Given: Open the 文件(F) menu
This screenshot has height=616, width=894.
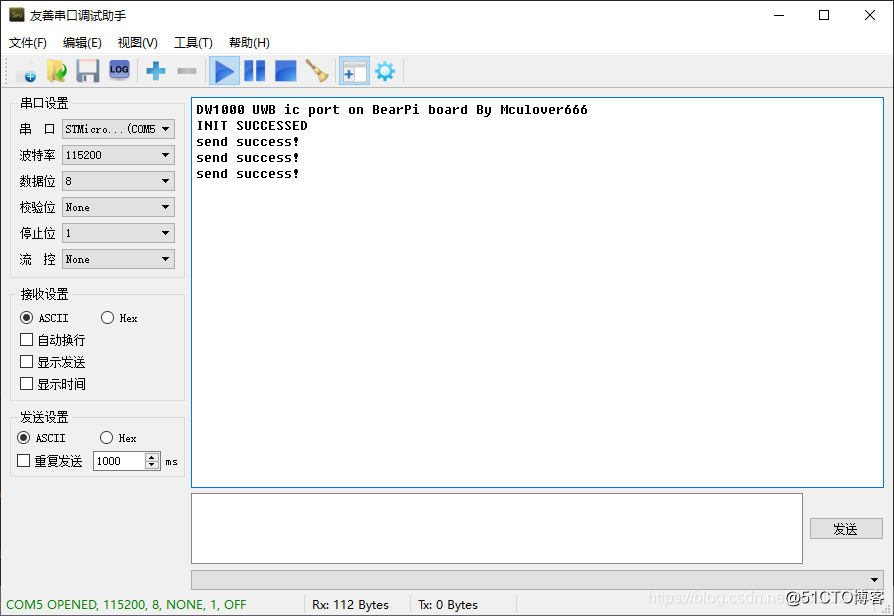Looking at the screenshot, I should (x=27, y=43).
